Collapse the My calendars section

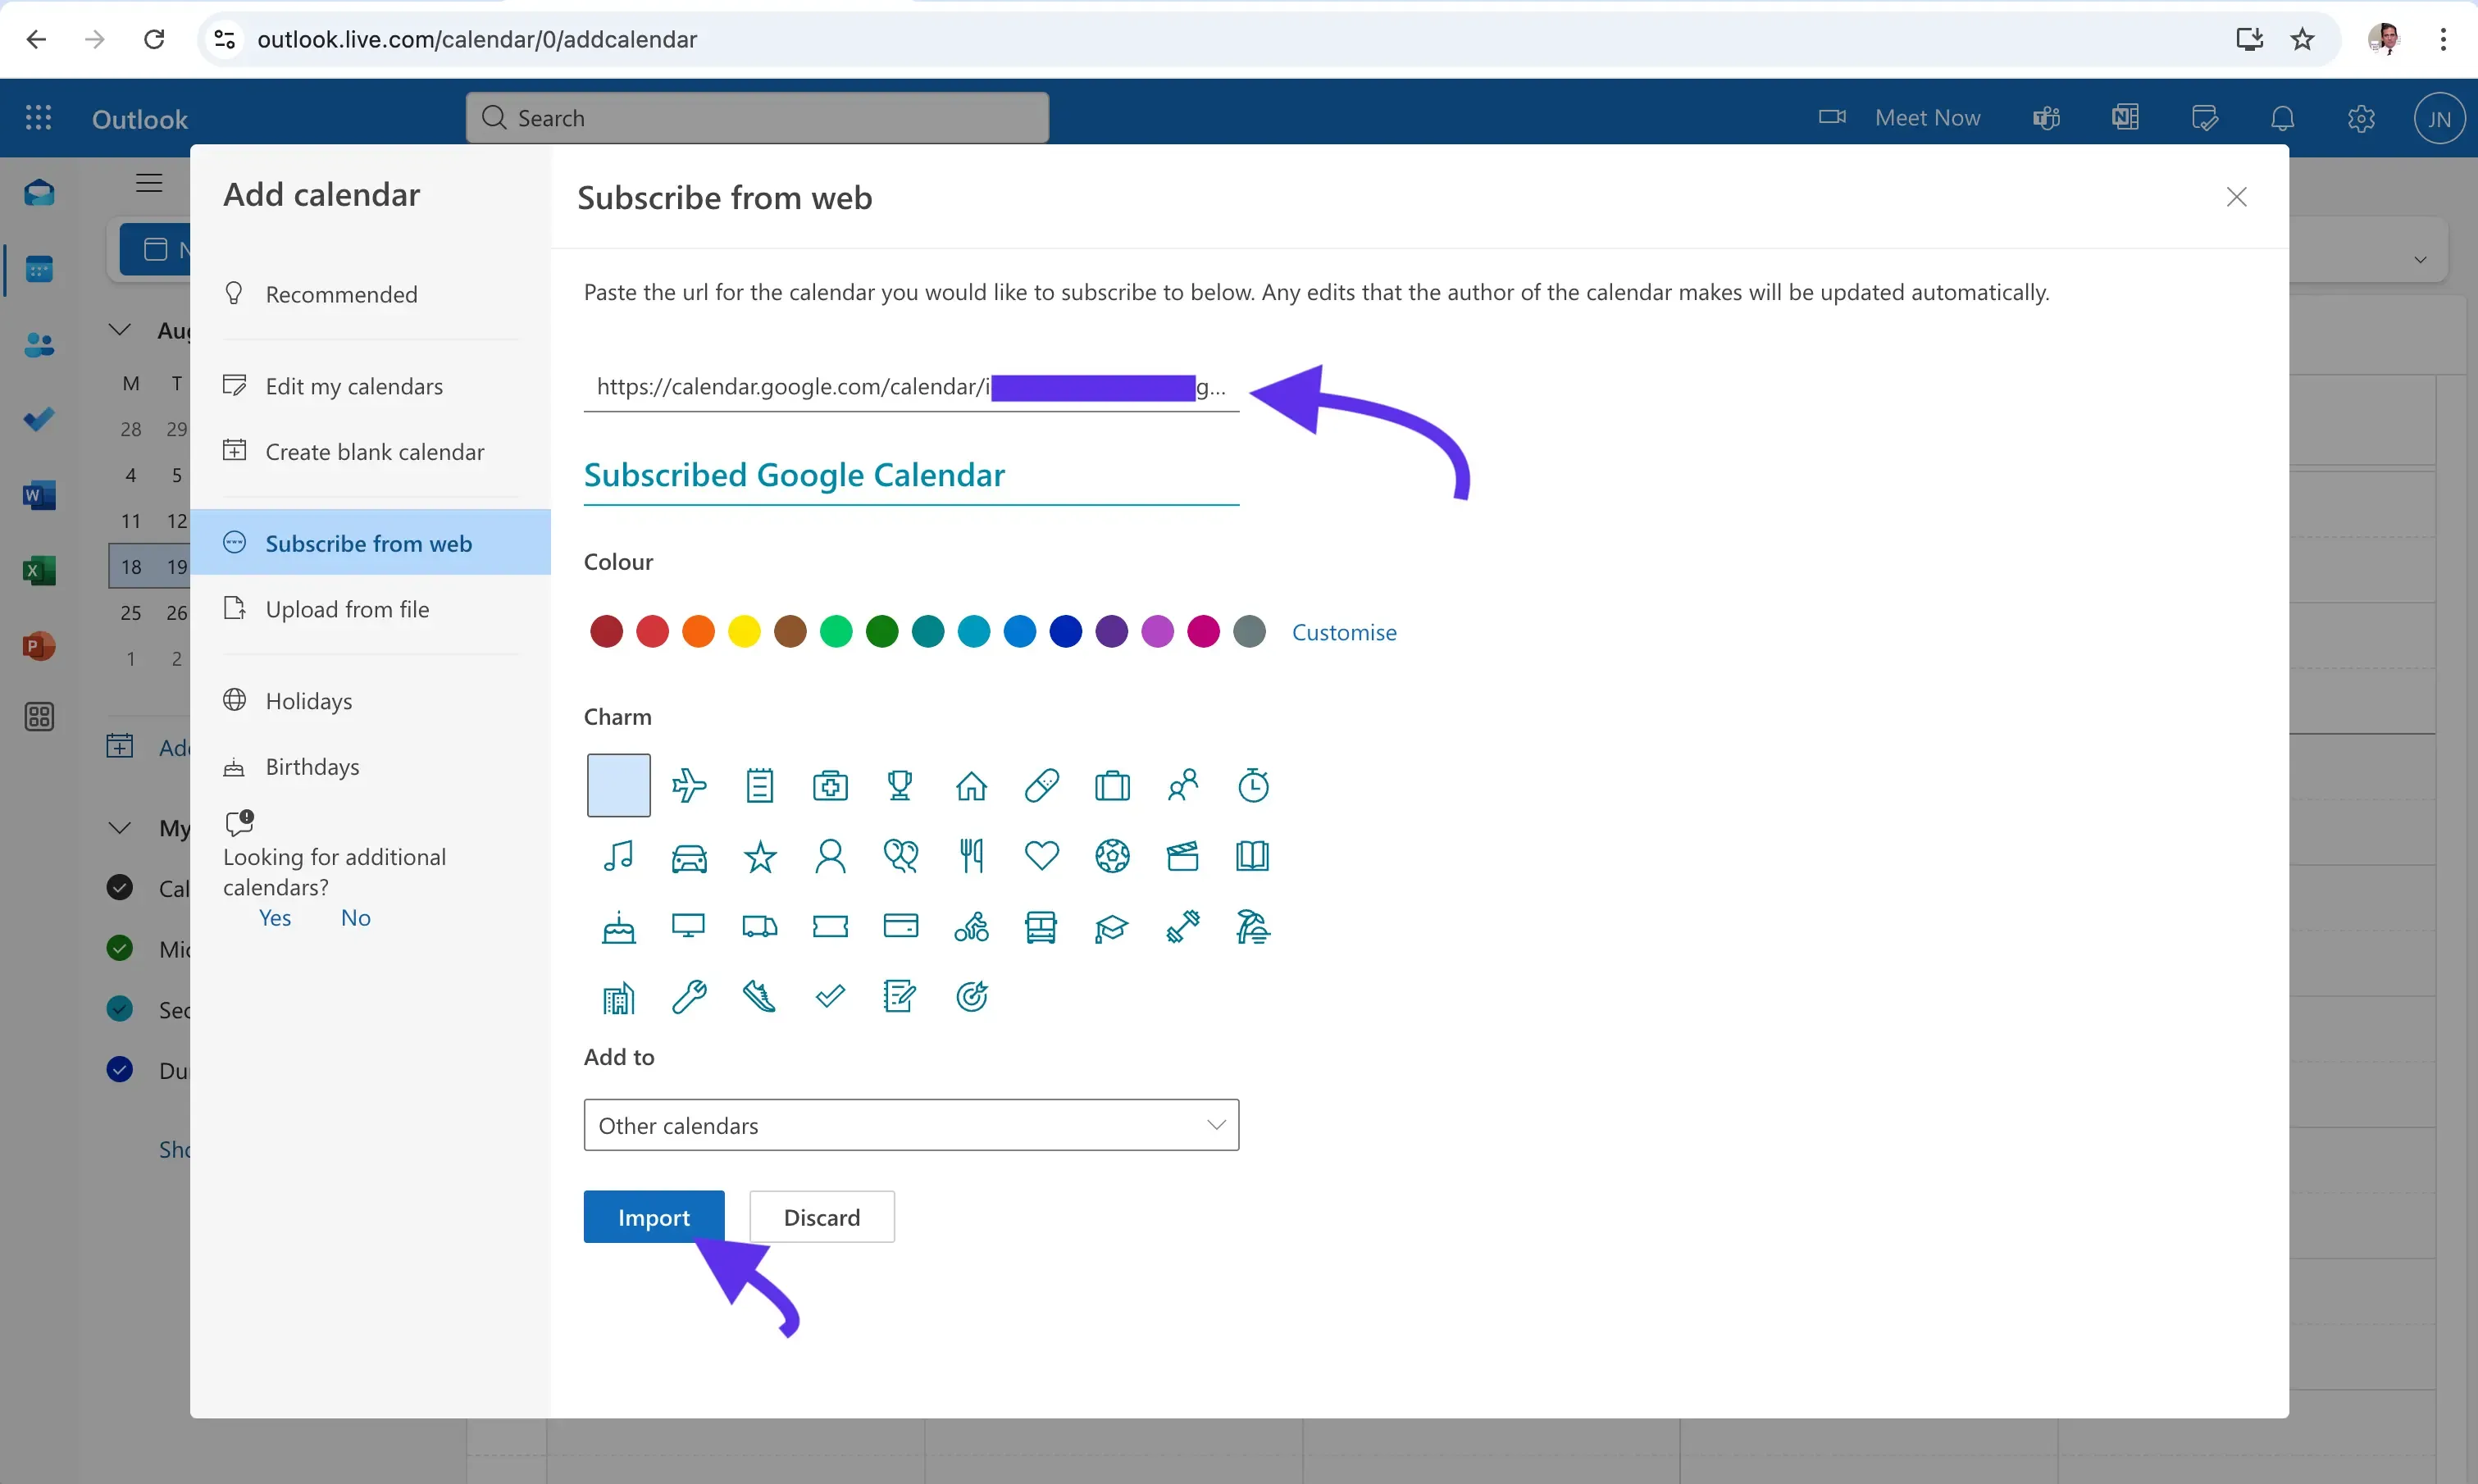119,827
